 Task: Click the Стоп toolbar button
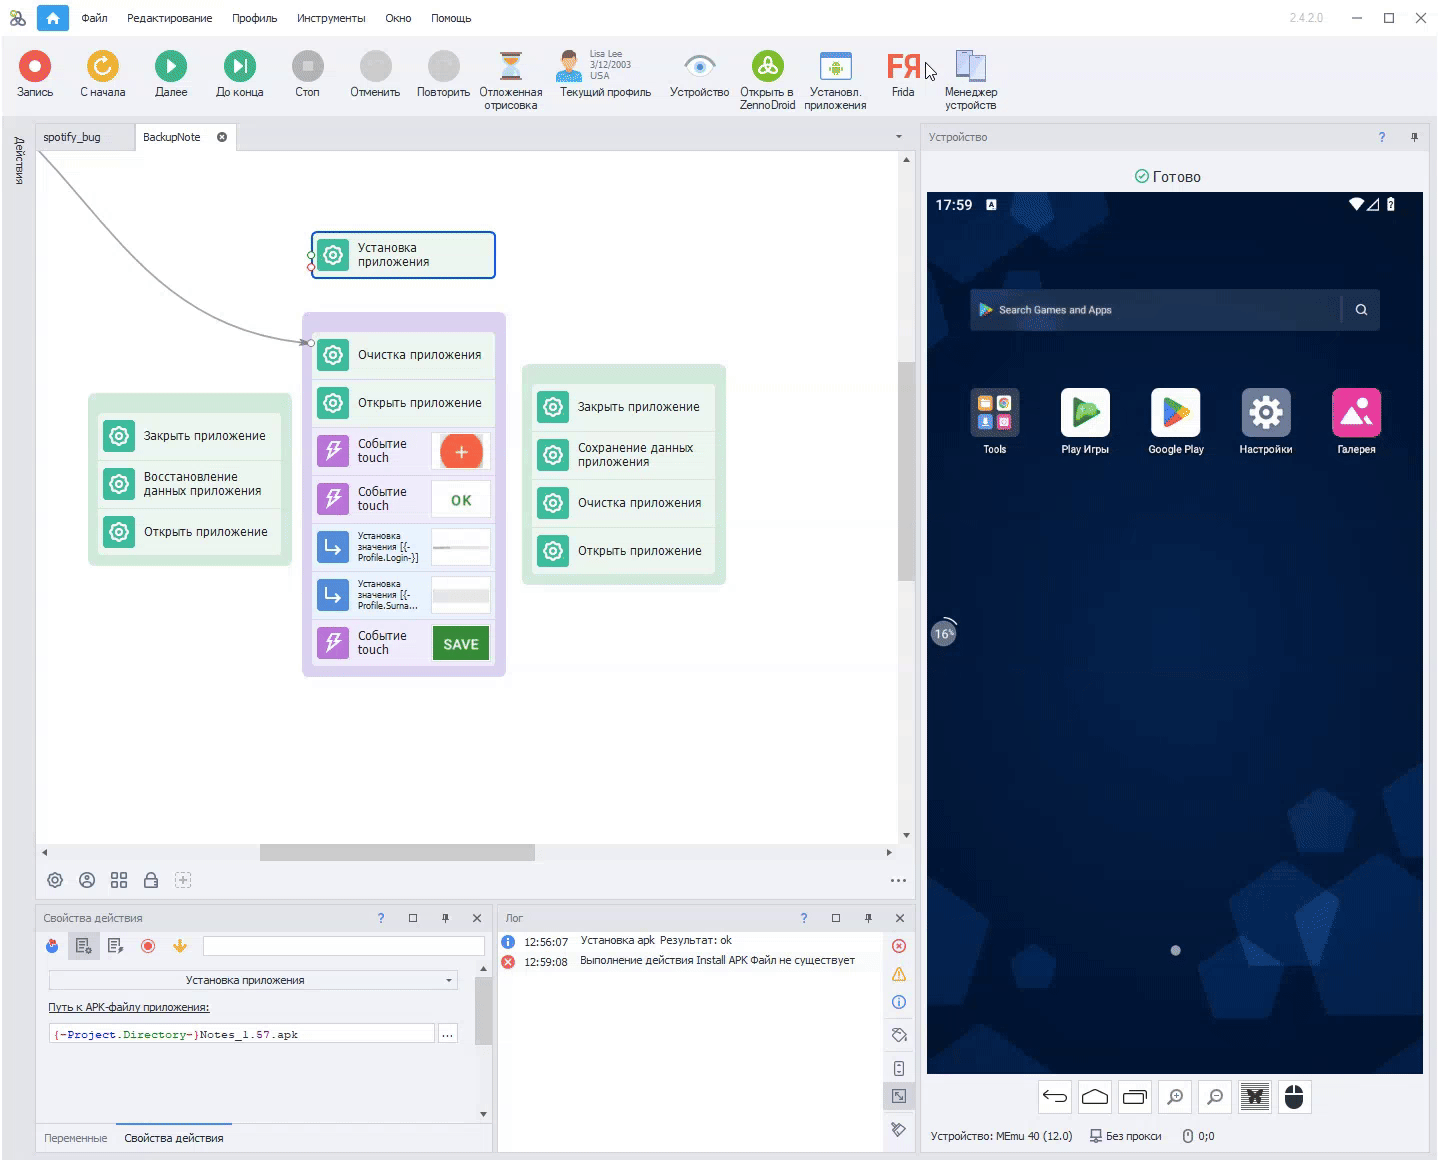pos(307,67)
